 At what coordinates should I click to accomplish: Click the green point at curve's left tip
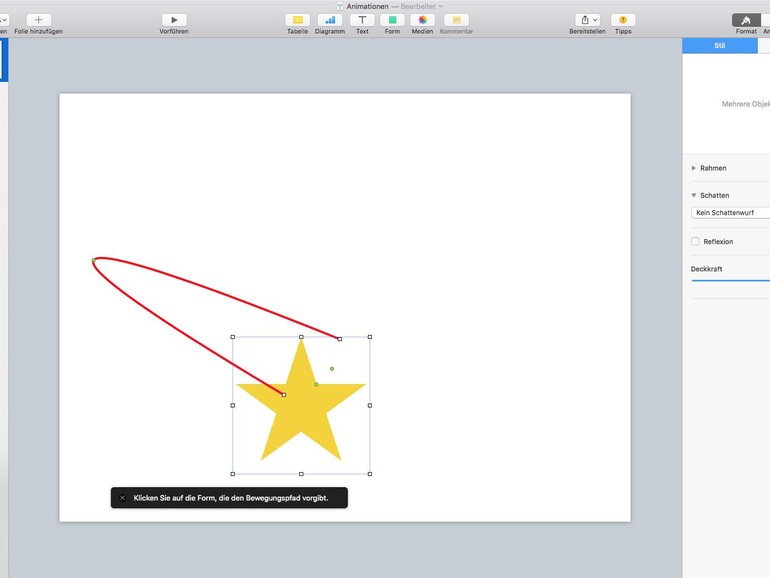94,260
